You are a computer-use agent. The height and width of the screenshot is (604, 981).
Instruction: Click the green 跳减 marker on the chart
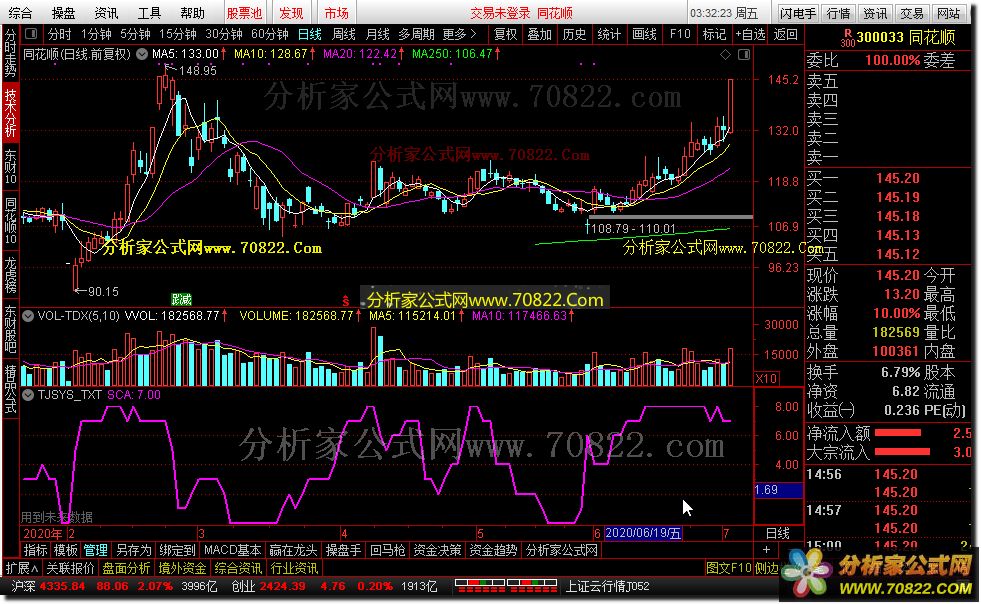coord(181,299)
